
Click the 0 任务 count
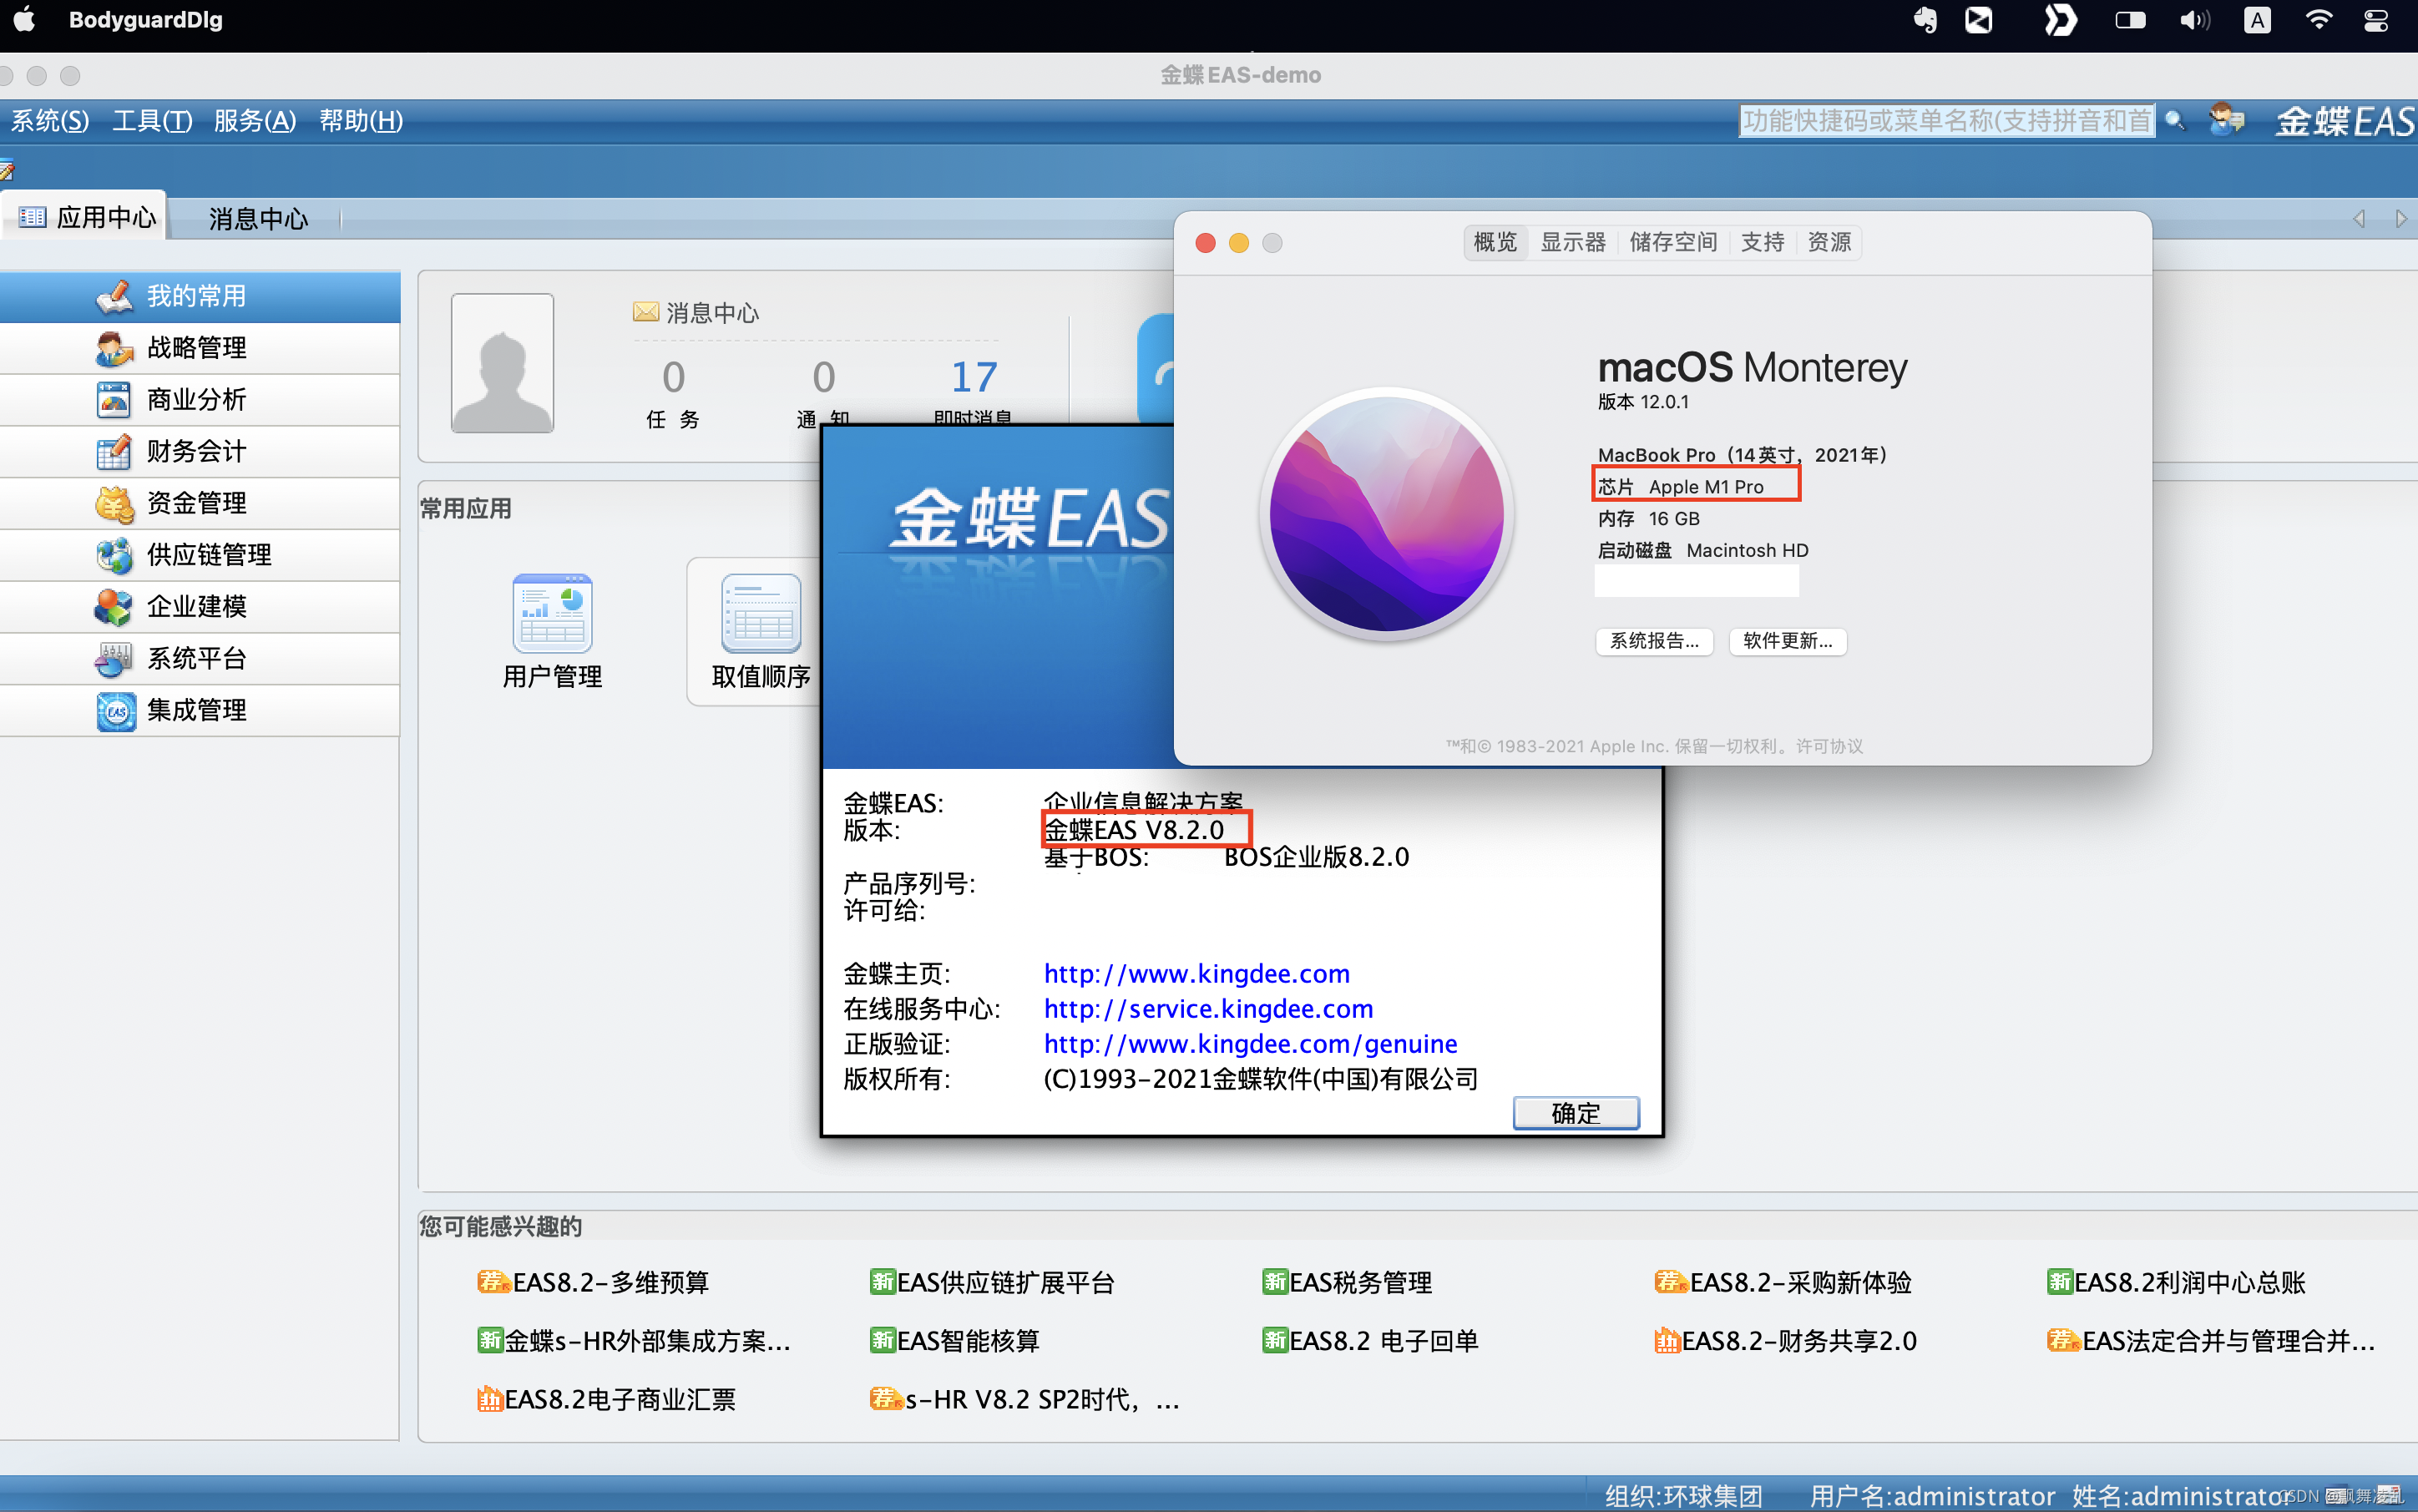click(x=673, y=377)
